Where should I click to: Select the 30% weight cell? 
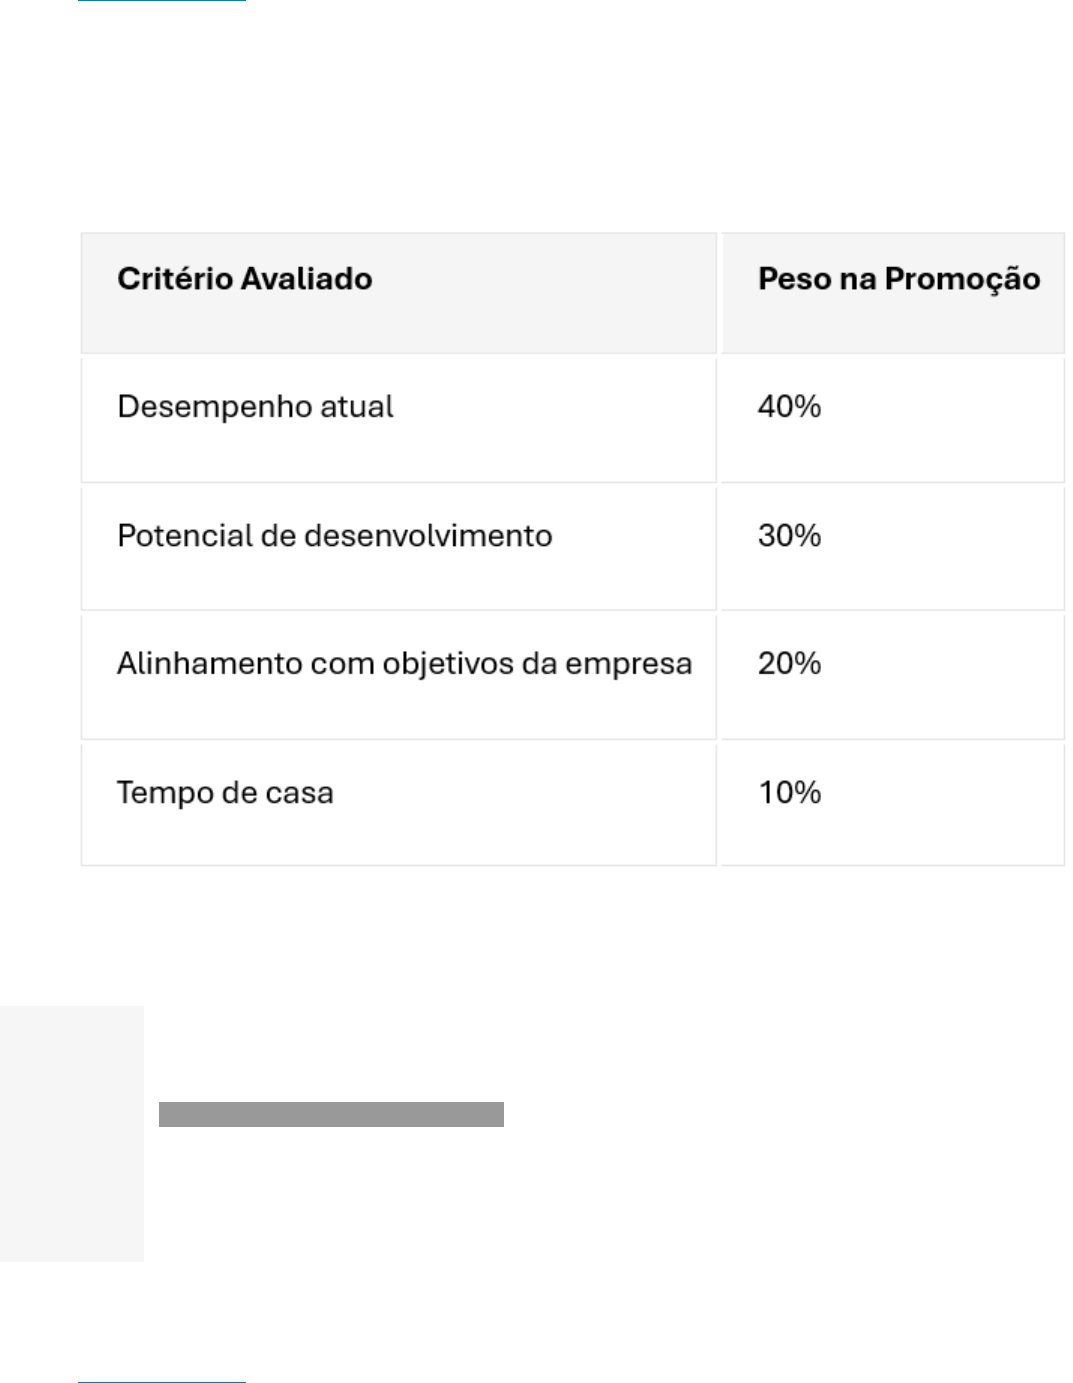point(789,536)
